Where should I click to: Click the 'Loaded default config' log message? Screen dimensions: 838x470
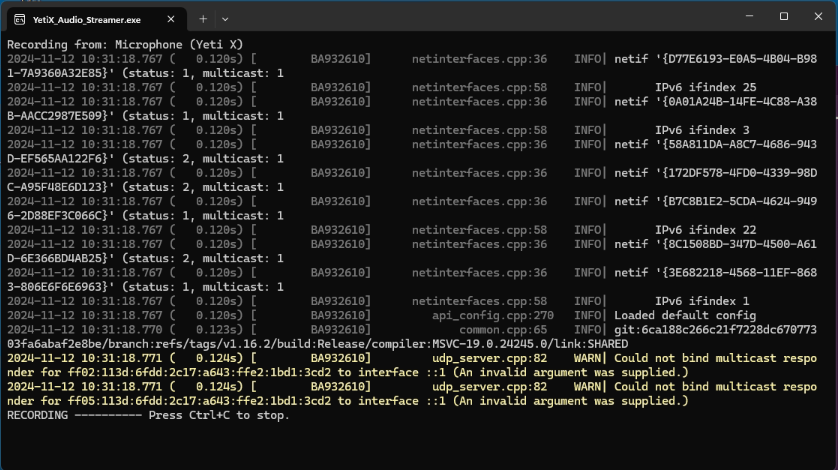pos(685,315)
